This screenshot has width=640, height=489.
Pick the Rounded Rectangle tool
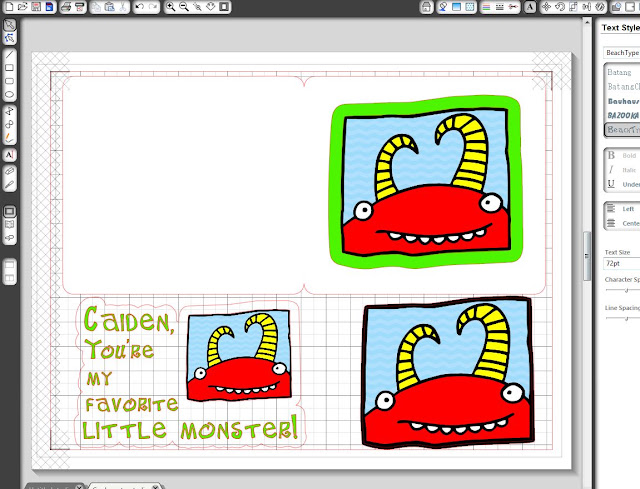coord(9,81)
